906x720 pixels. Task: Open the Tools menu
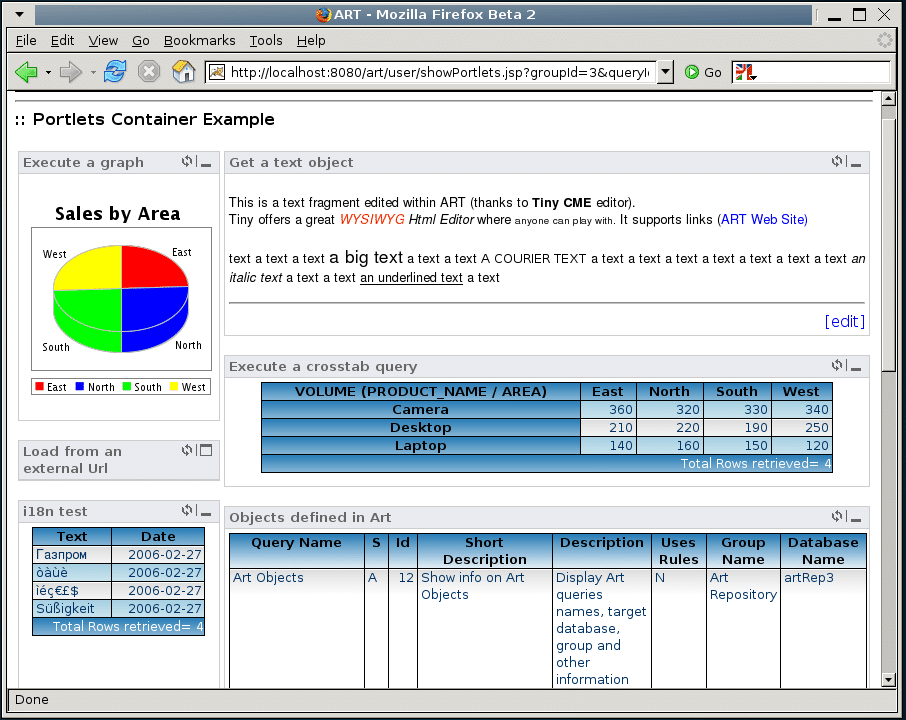[265, 40]
